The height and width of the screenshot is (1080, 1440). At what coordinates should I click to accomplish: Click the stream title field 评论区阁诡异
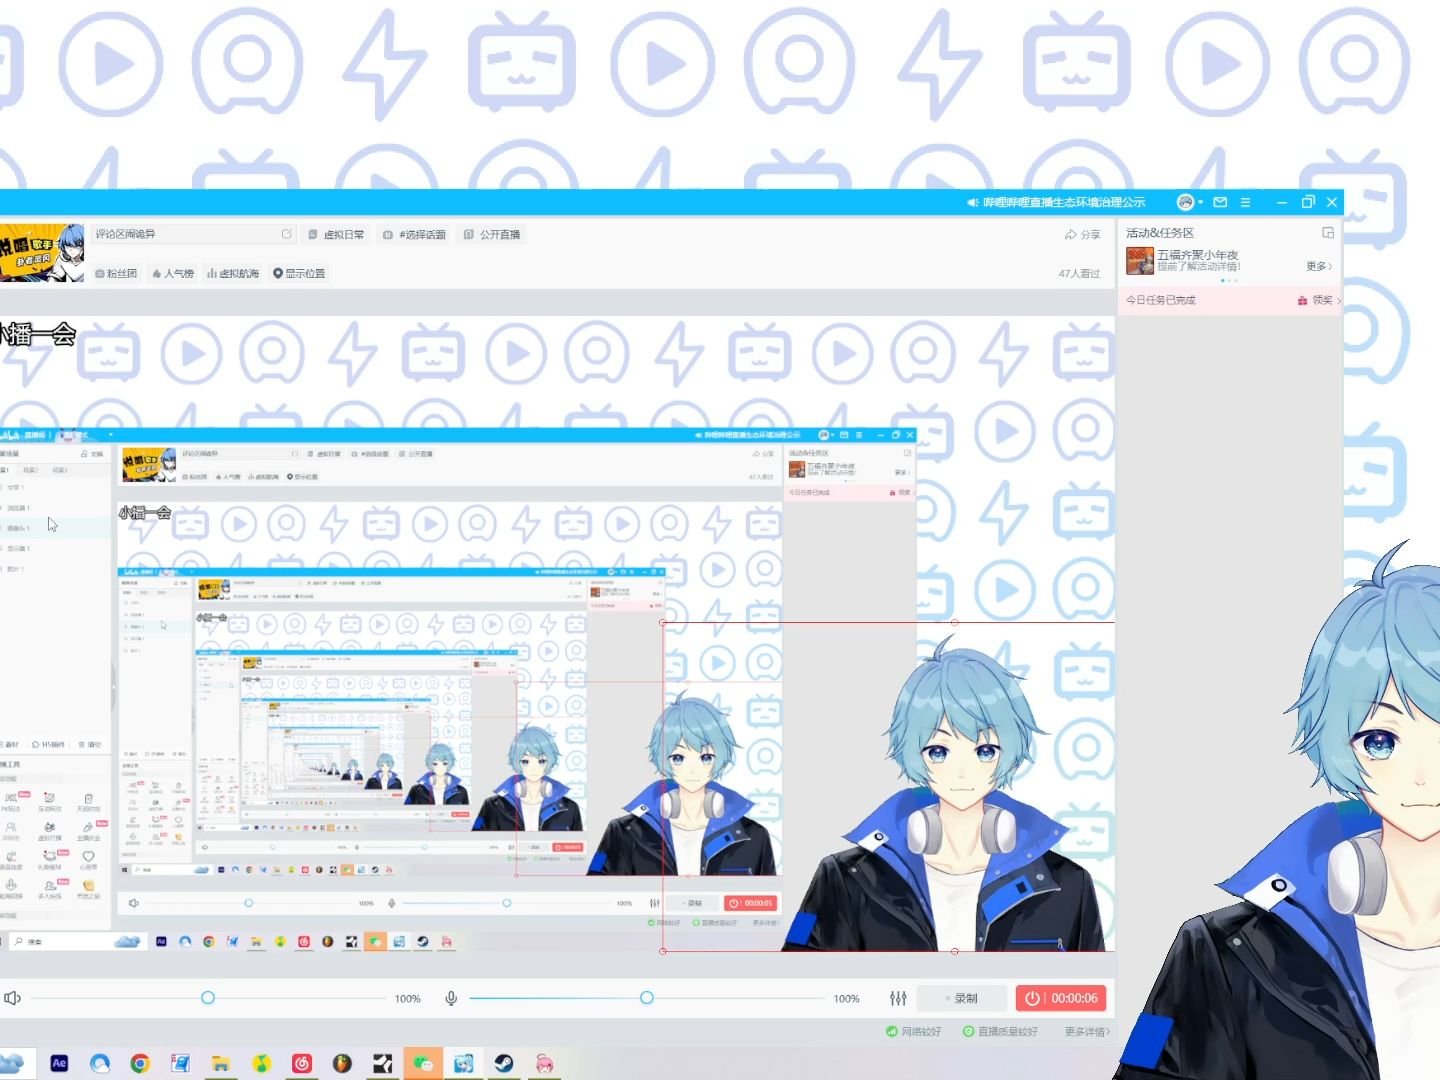194,234
